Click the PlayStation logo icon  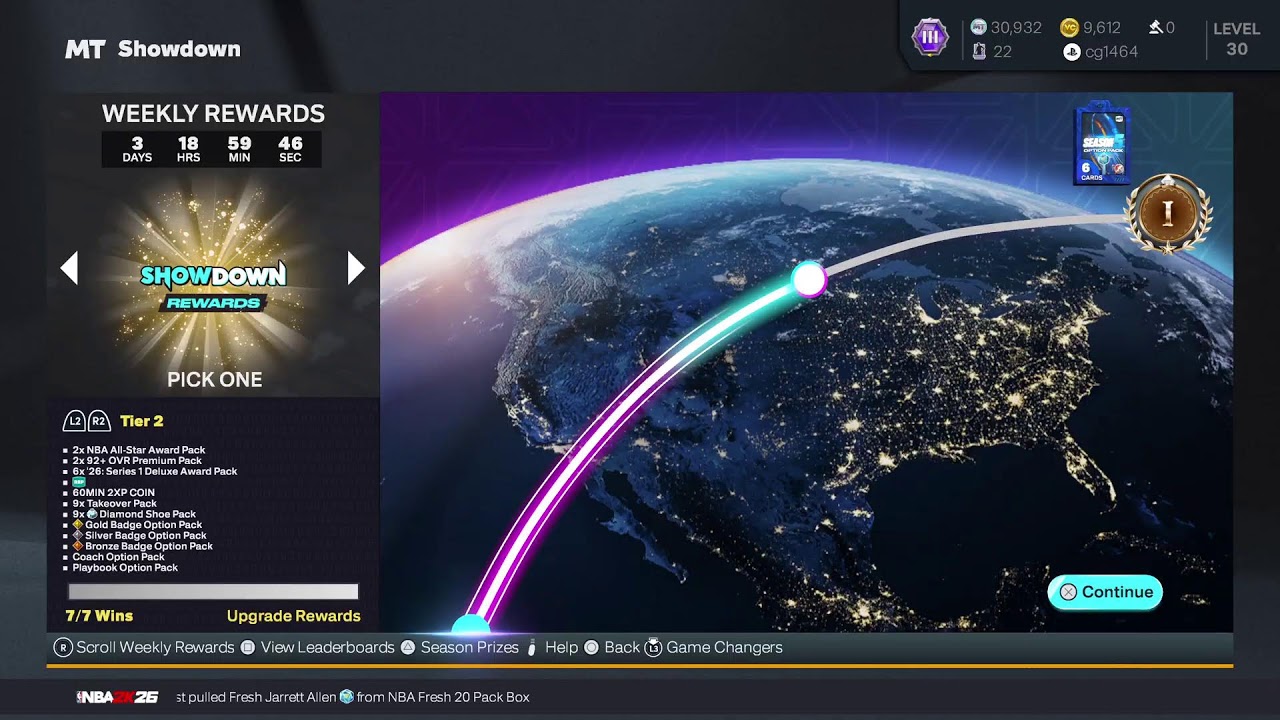pyautogui.click(x=1072, y=52)
